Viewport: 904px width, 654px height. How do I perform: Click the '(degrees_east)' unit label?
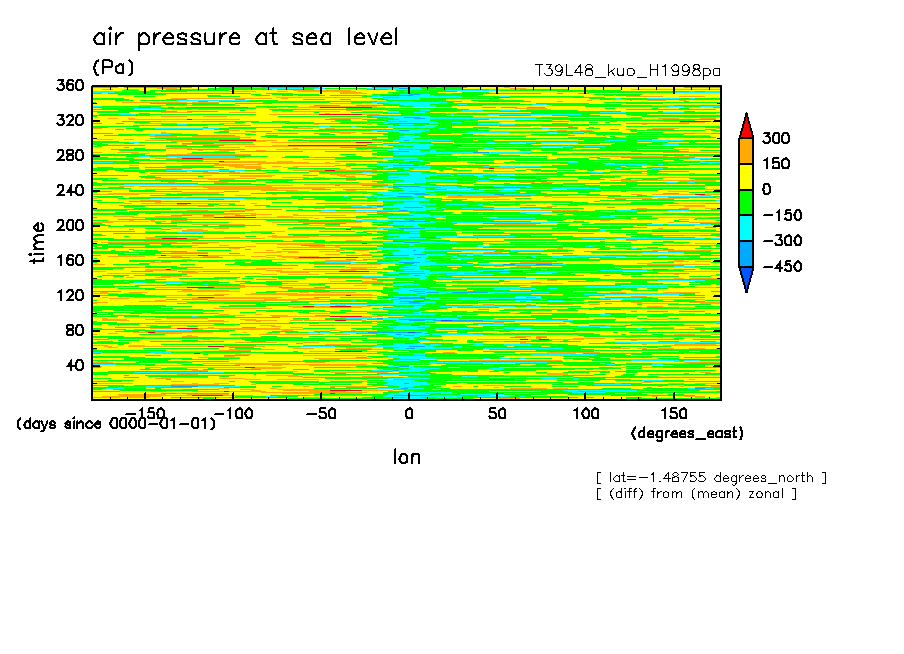[x=687, y=434]
